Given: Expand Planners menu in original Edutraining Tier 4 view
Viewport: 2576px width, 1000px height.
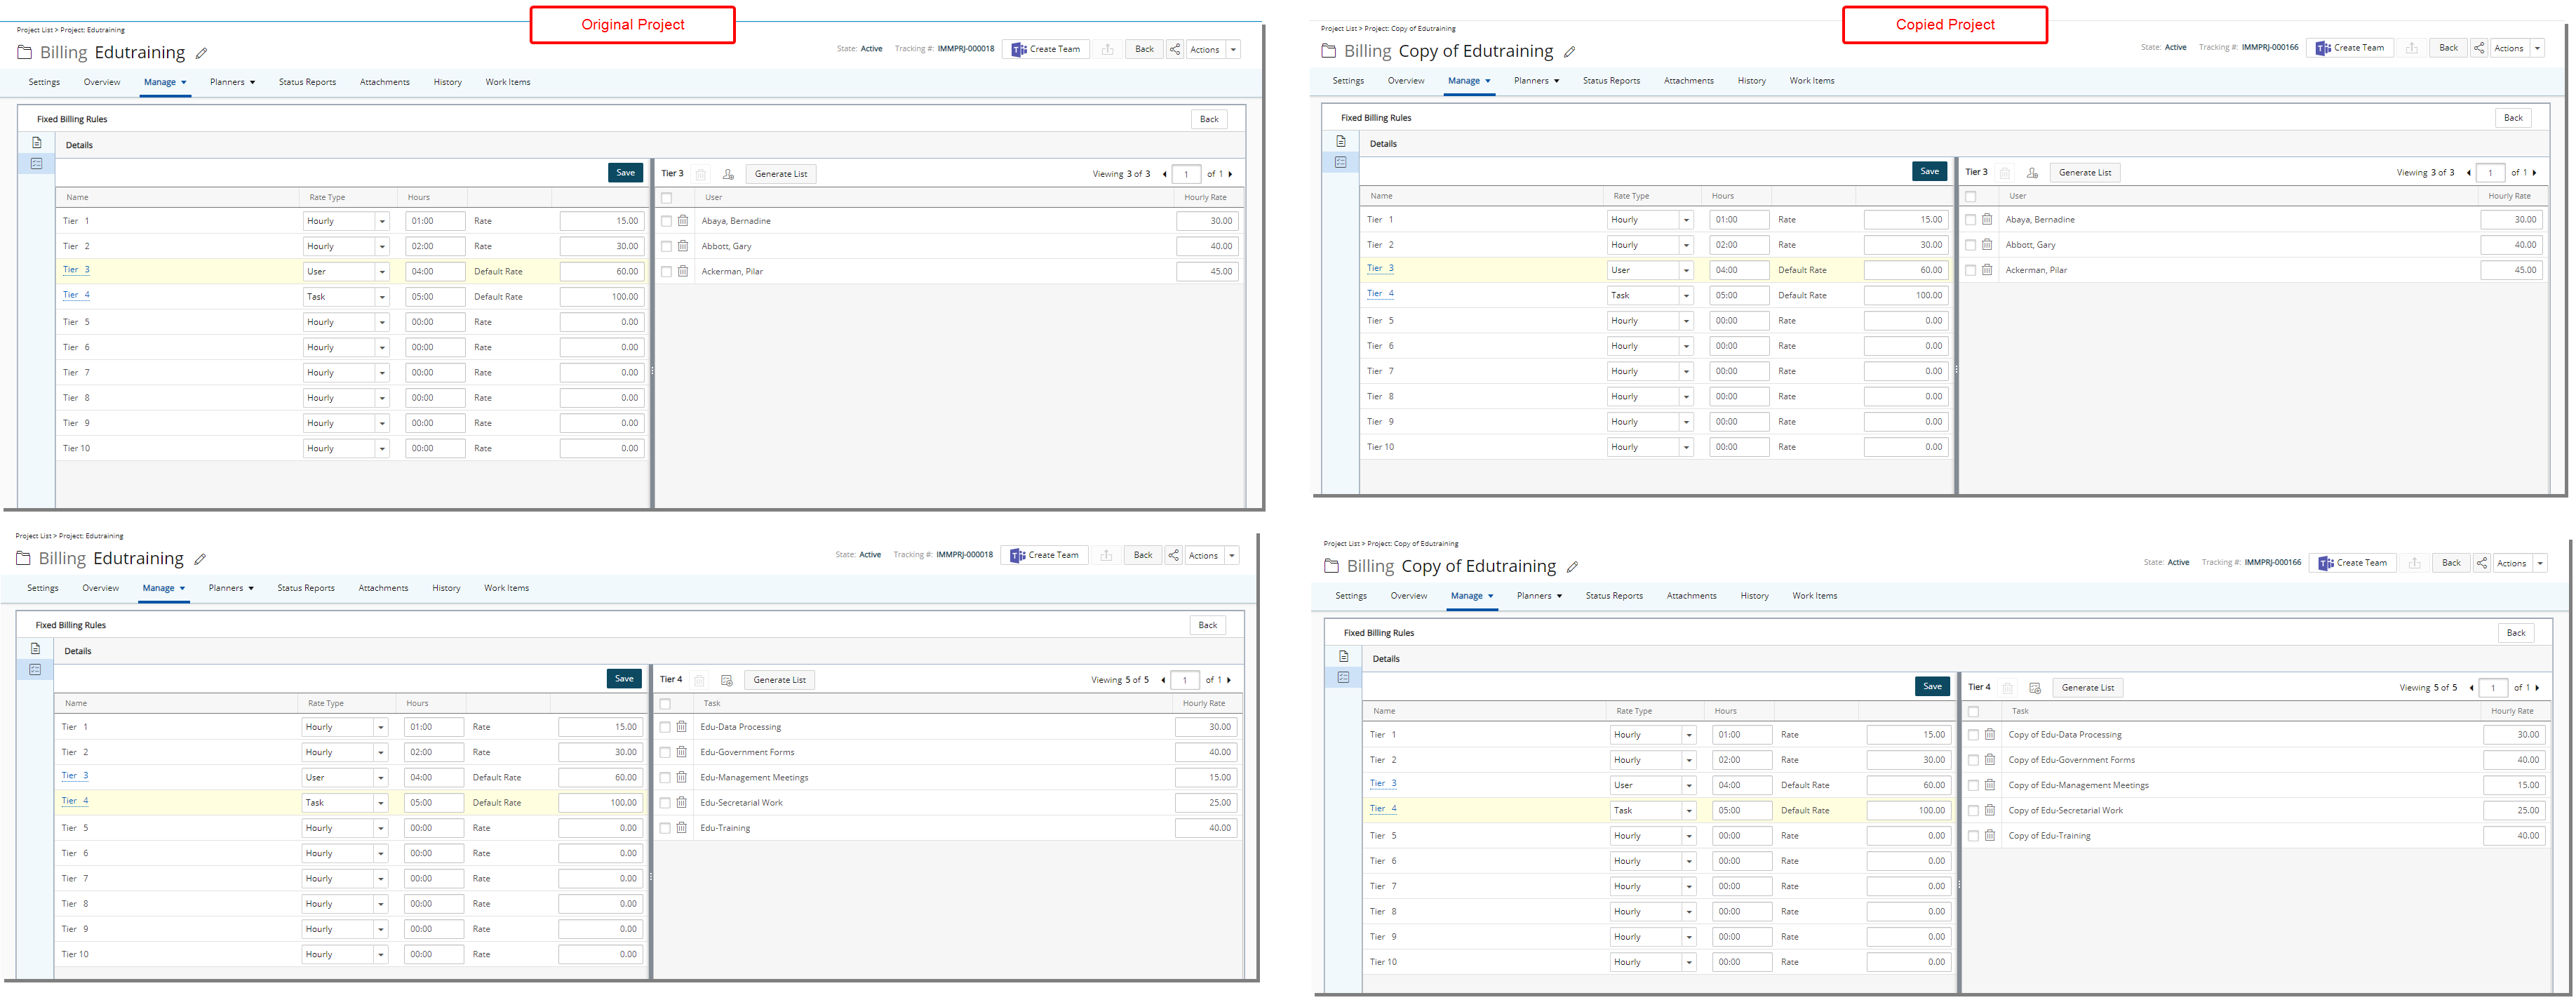Looking at the screenshot, I should click(231, 588).
